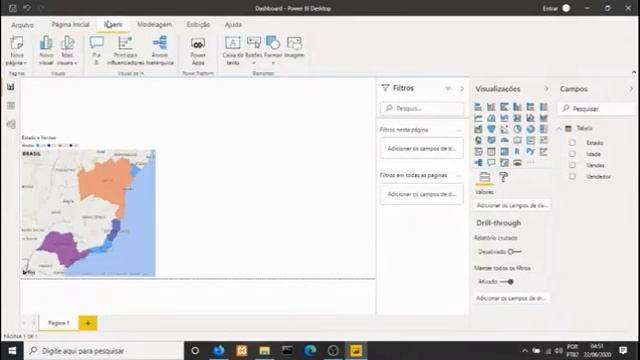This screenshot has width=640, height=360.
Task: Select the filled map visual
Action: [491, 140]
